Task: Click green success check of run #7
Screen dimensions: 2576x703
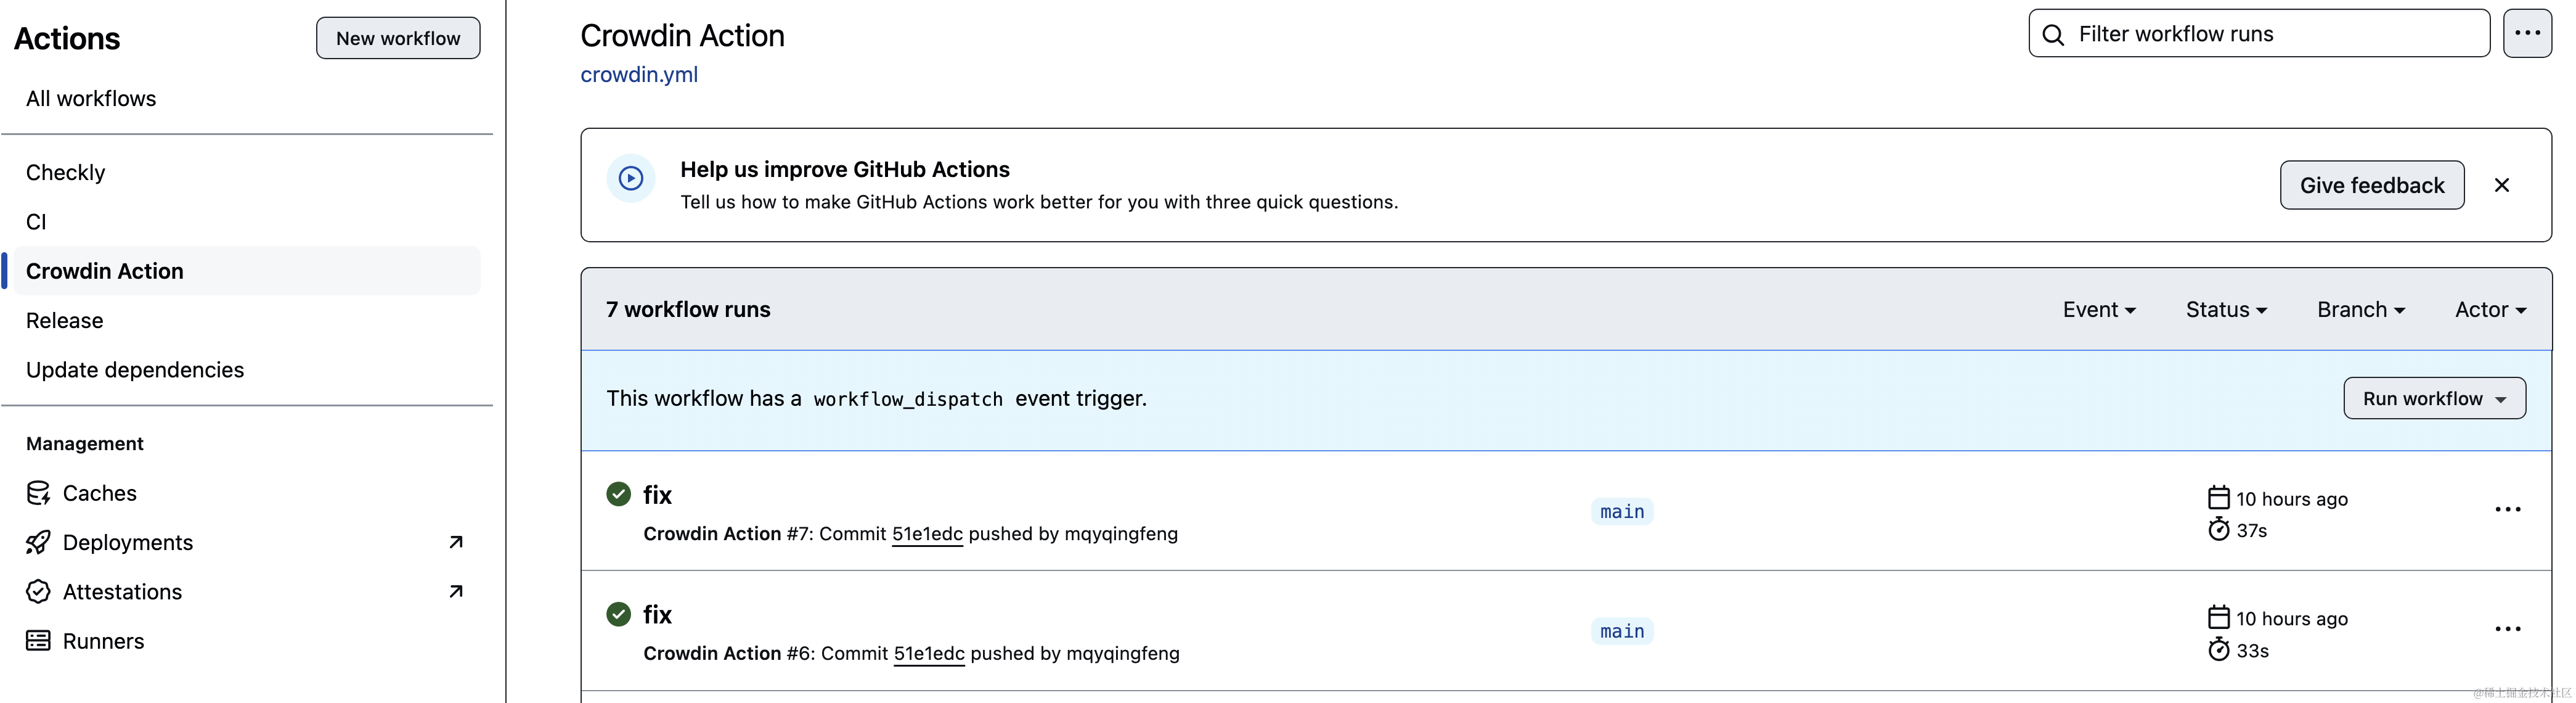Action: (x=618, y=494)
